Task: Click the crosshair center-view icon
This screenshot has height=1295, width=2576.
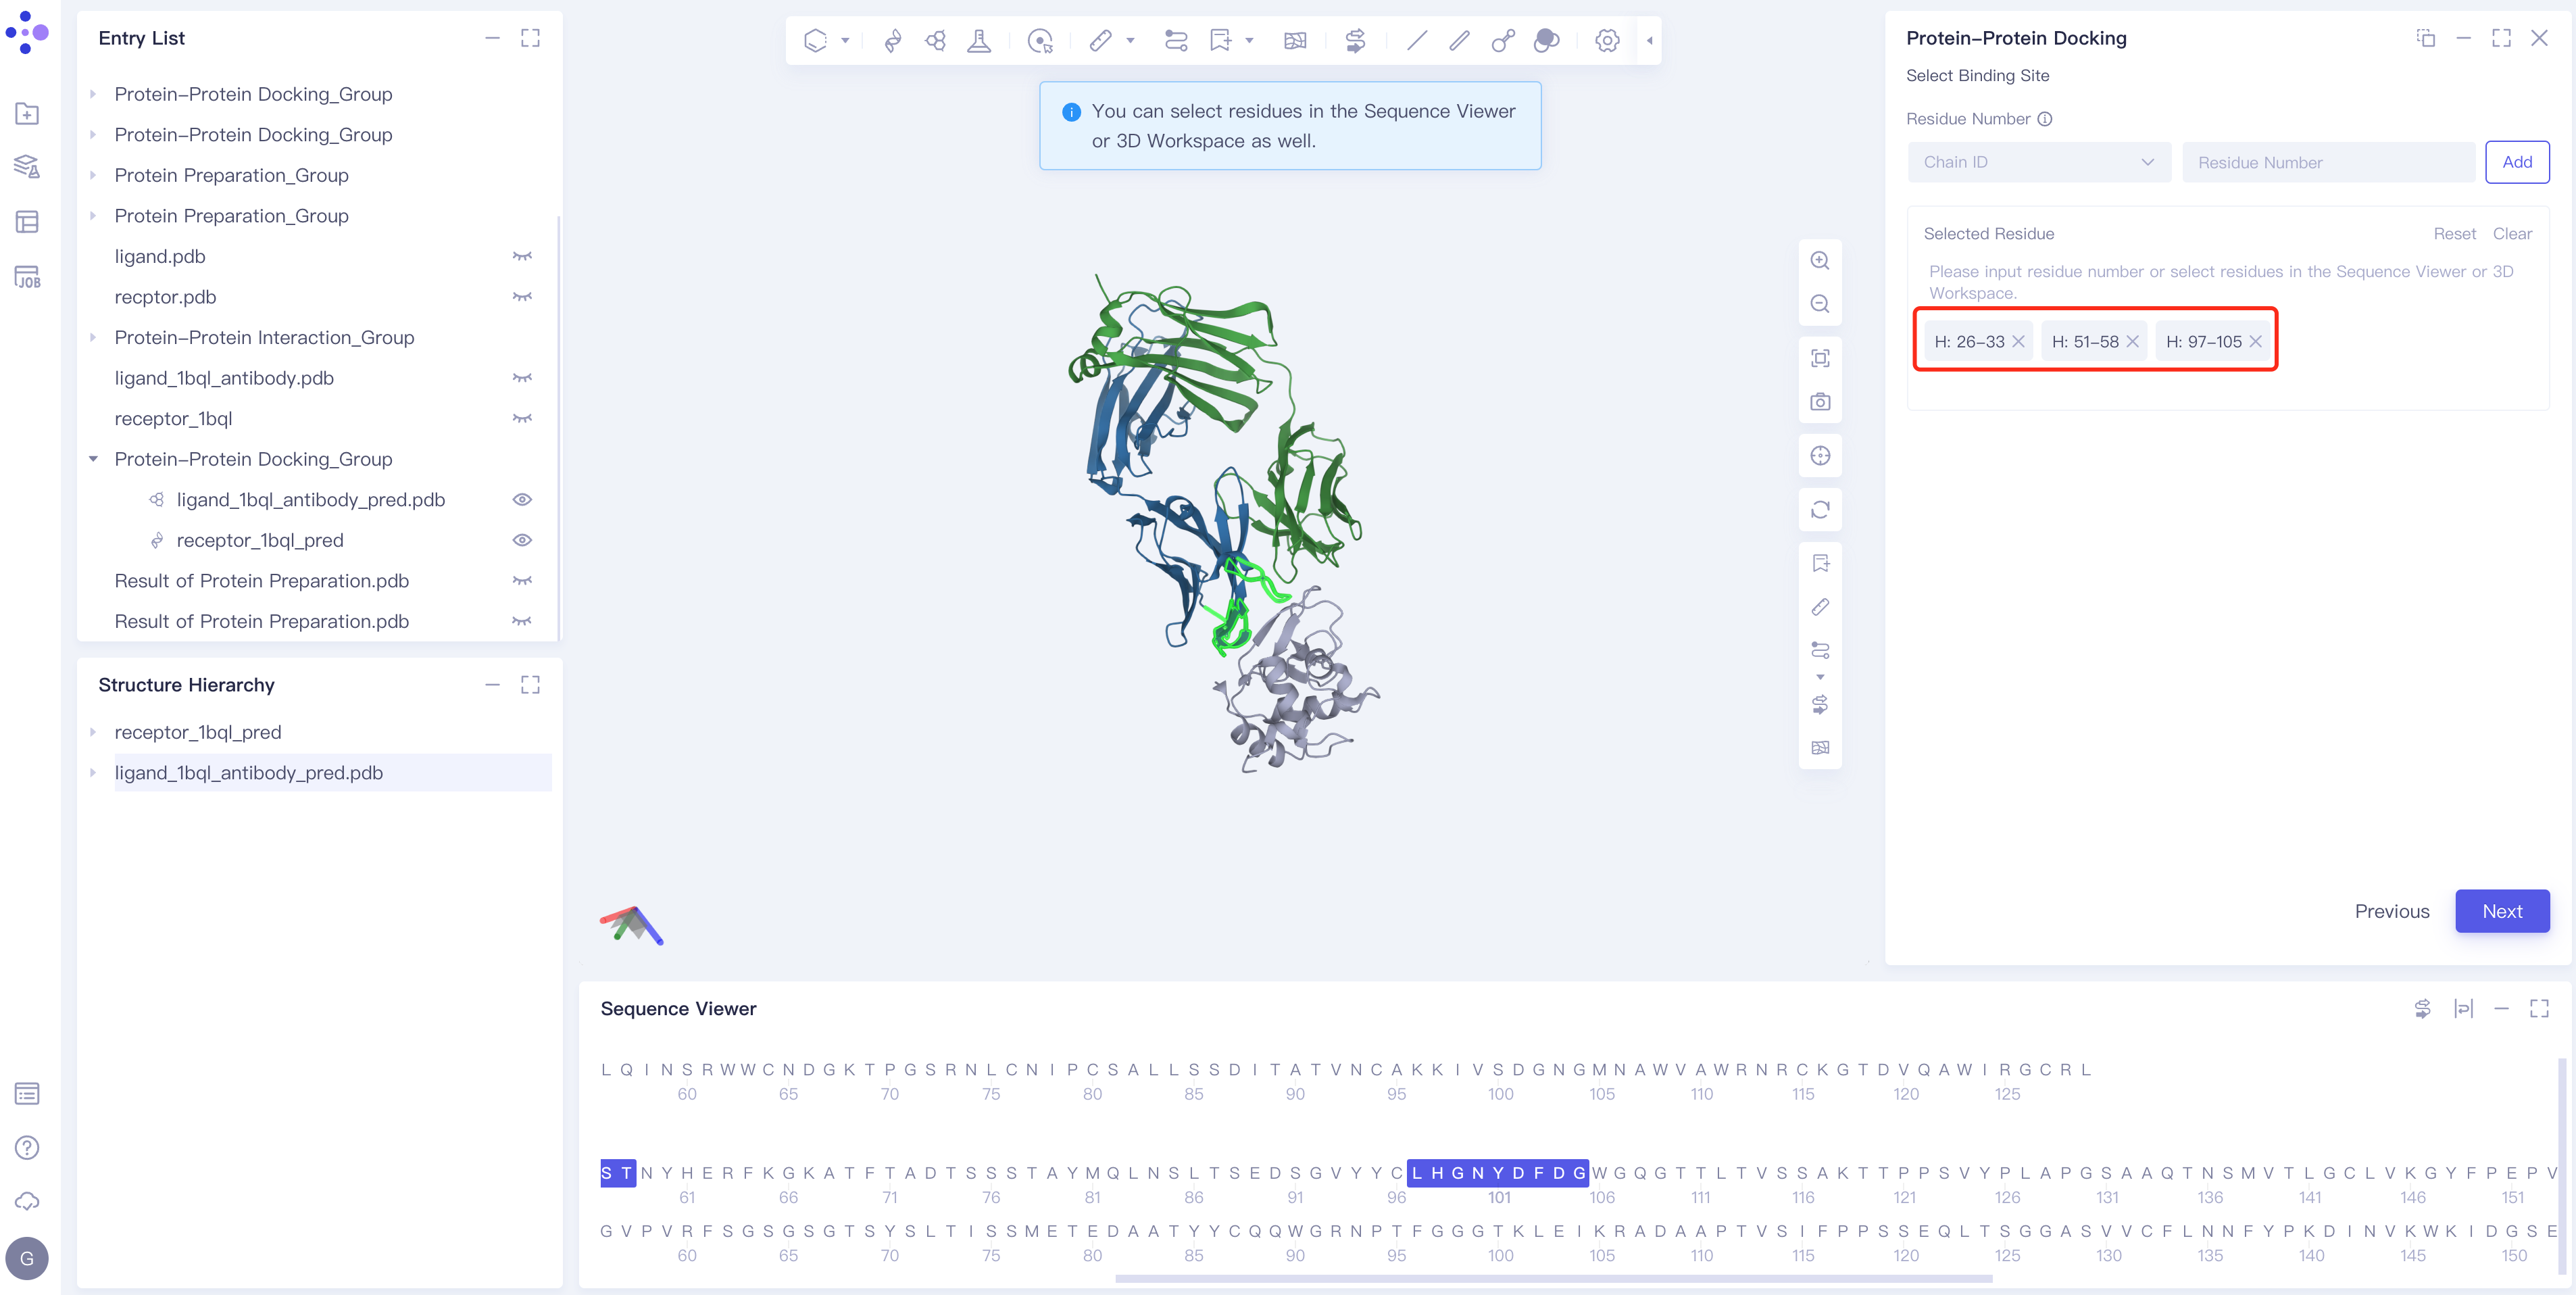Action: [1820, 456]
